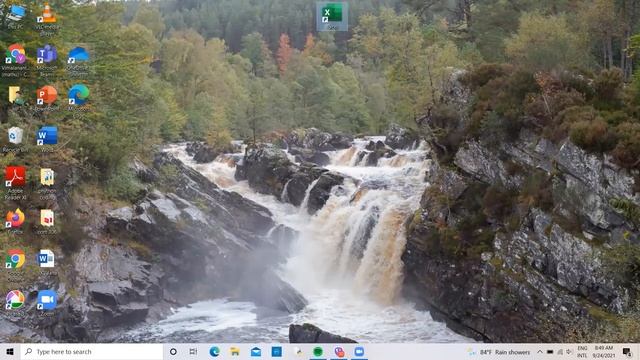Open the Chrome profile app on taskbar
The height and width of the screenshot is (360, 640).
[x=339, y=351]
